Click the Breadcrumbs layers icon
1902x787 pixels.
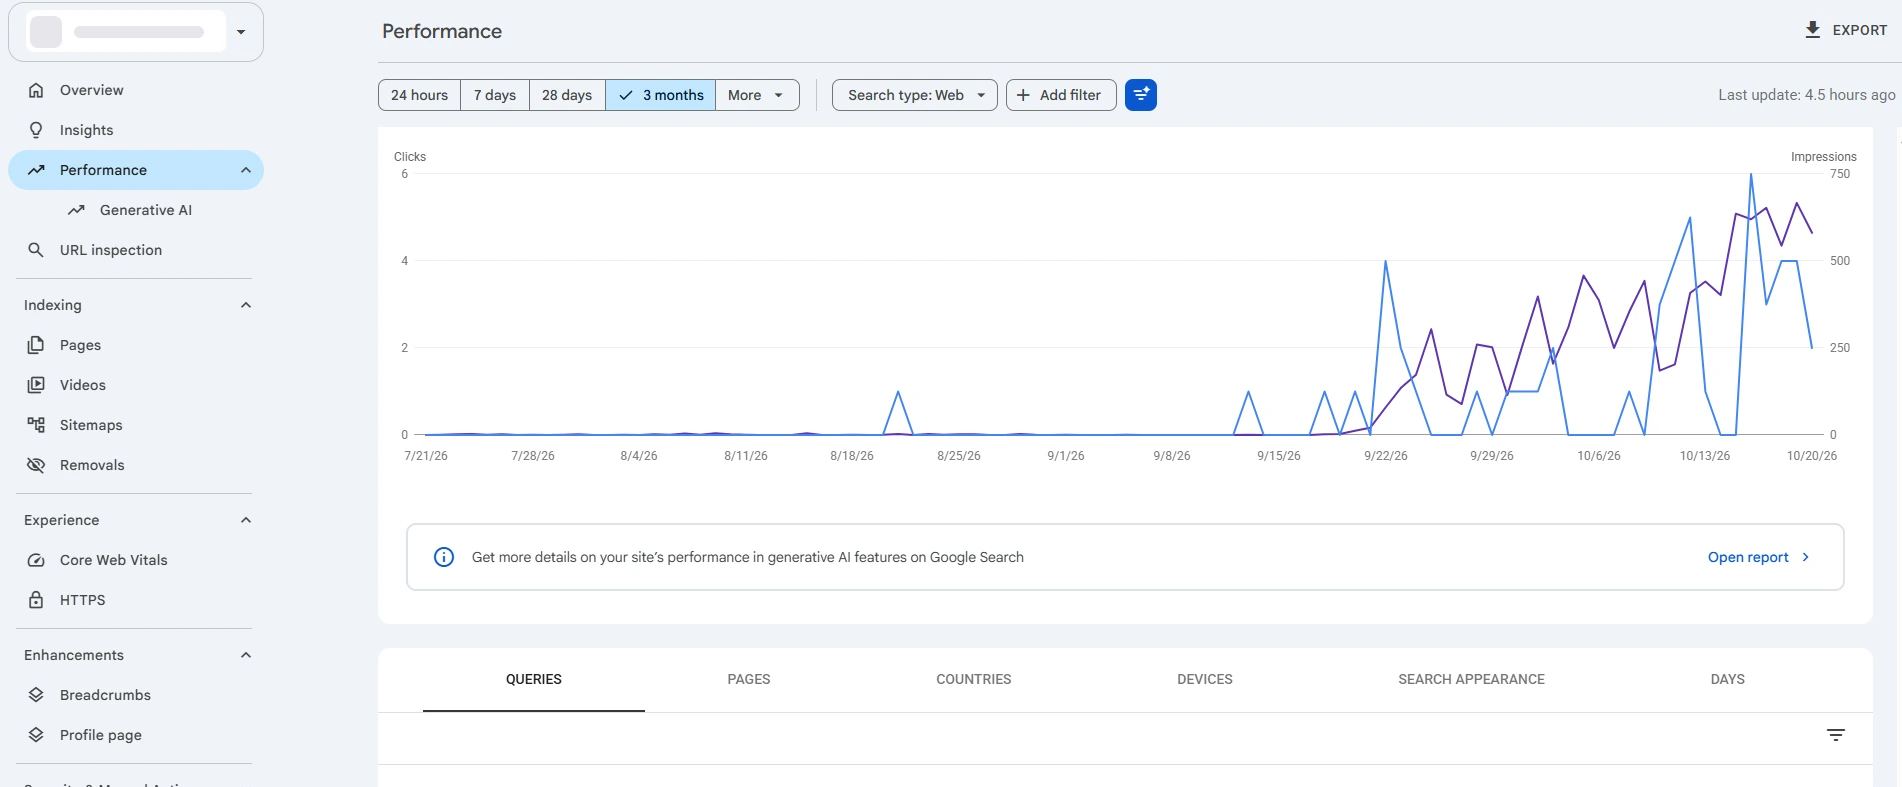tap(36, 695)
